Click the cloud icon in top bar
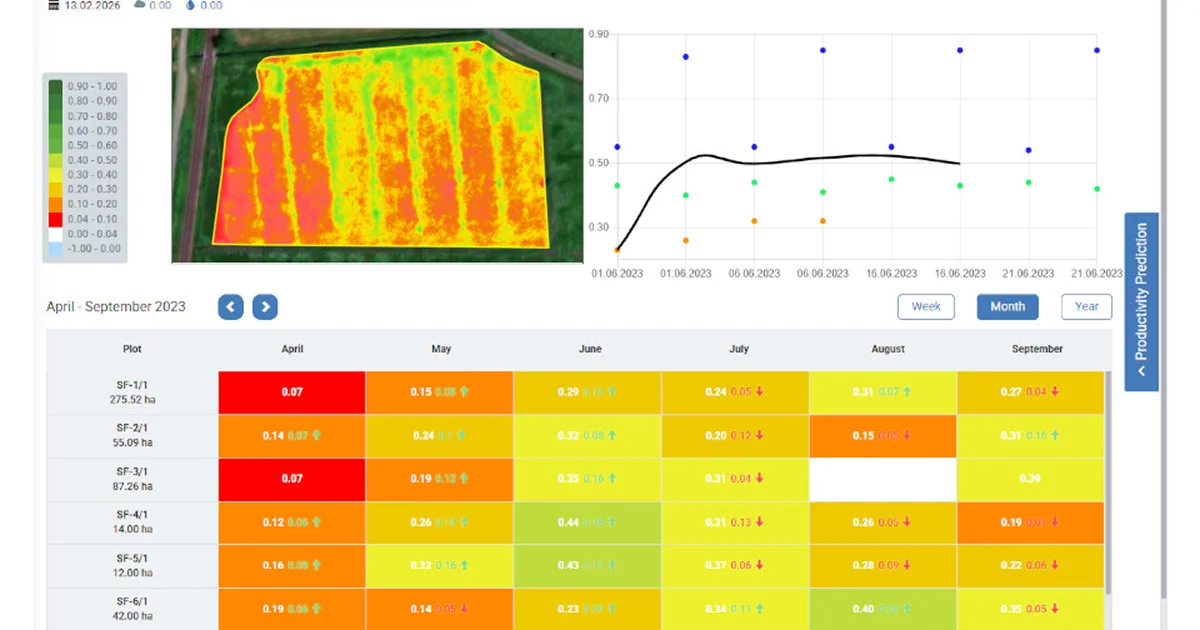Screen dimensions: 1200x630 [139, 5]
